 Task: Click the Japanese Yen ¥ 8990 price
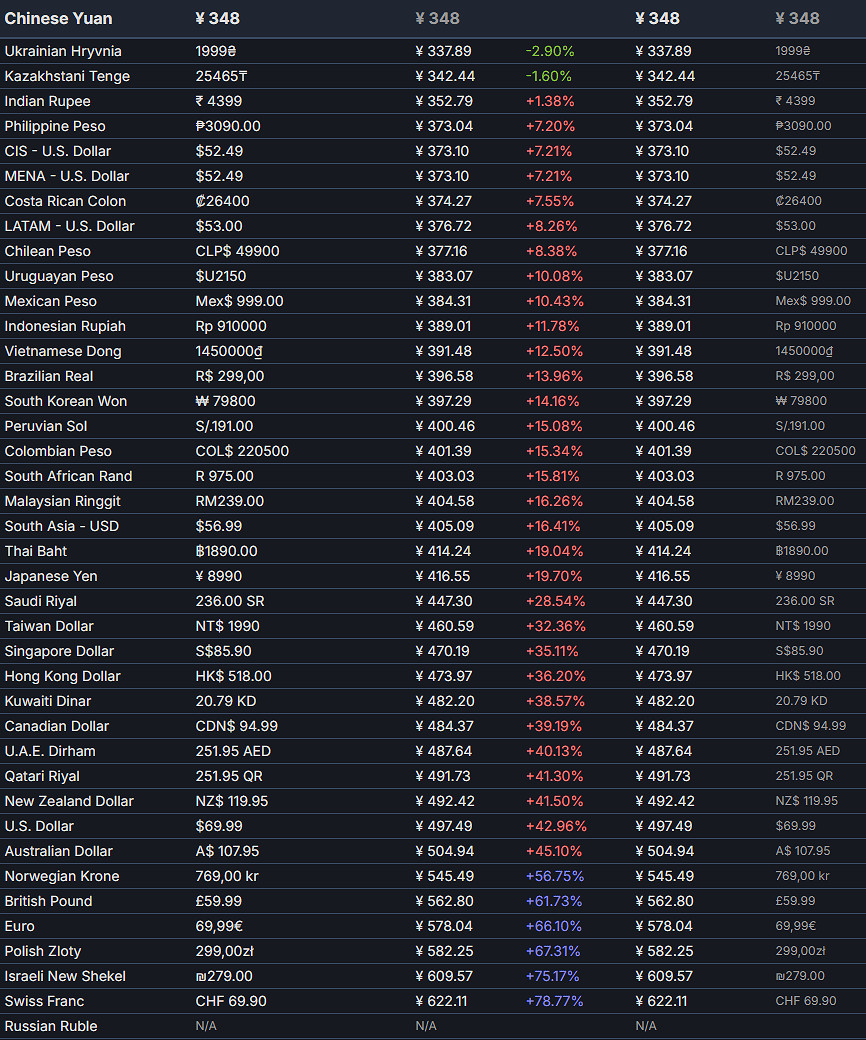pos(215,576)
